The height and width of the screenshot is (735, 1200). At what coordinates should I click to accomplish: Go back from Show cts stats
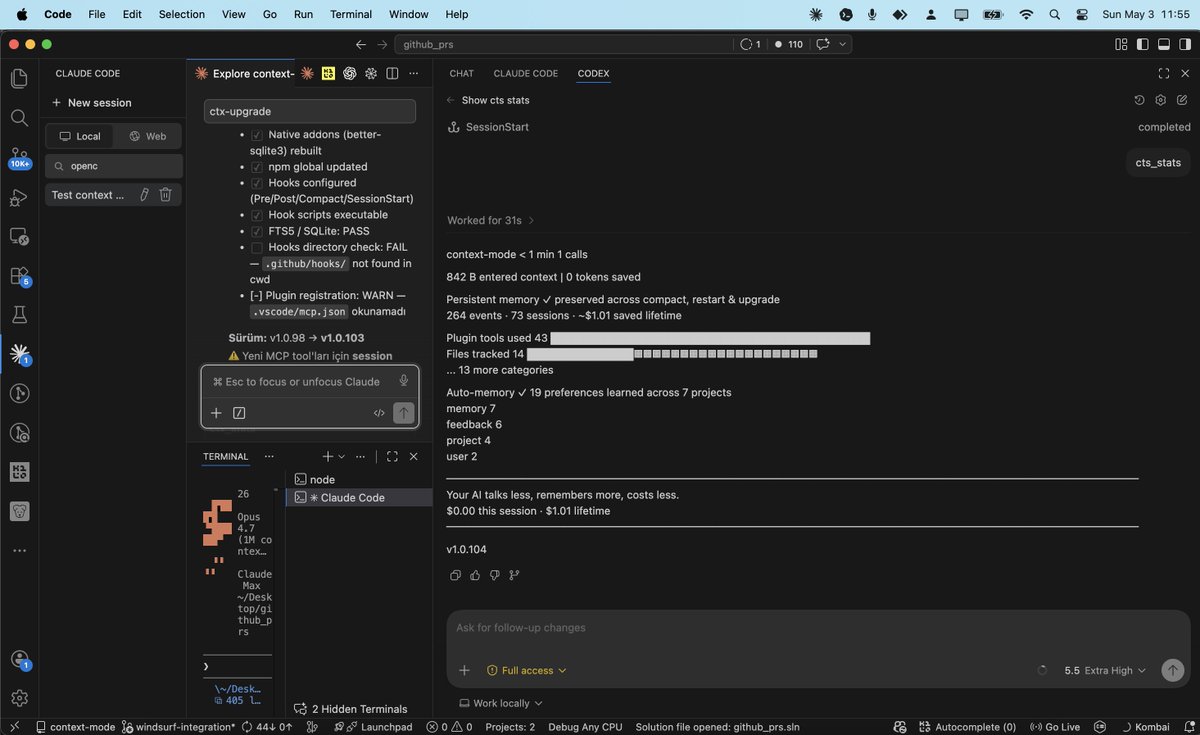tap(451, 100)
